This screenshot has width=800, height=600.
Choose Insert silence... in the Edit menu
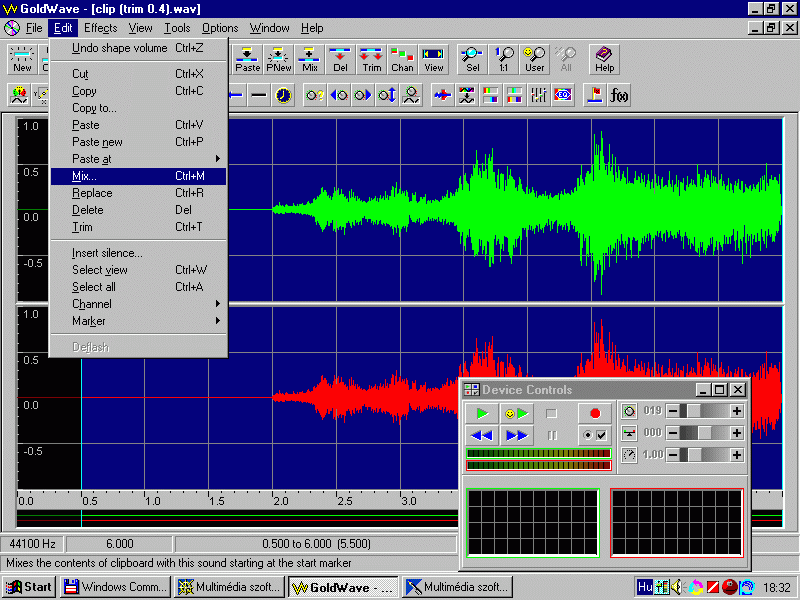(x=138, y=253)
